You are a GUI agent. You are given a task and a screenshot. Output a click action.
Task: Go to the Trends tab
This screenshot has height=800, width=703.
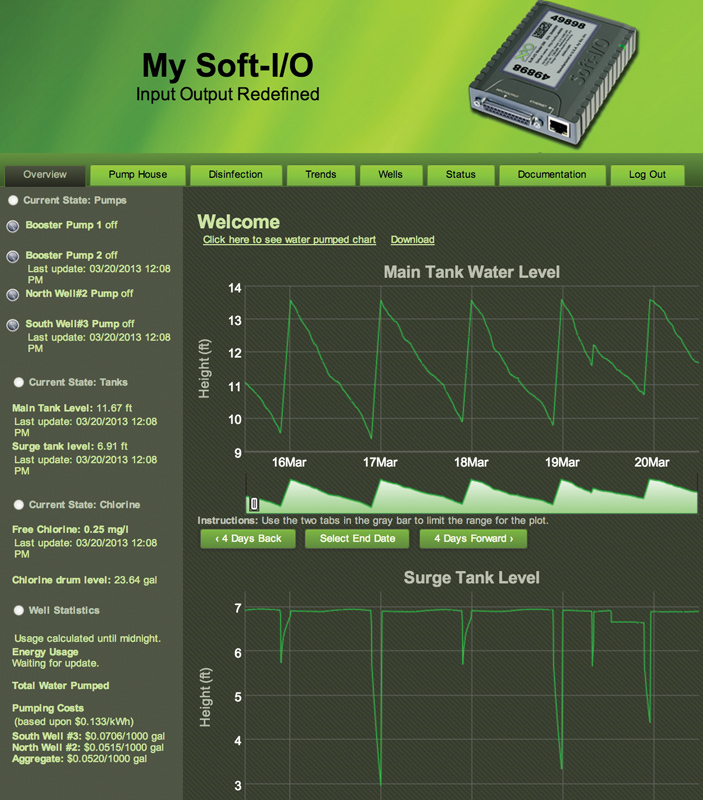pyautogui.click(x=320, y=175)
